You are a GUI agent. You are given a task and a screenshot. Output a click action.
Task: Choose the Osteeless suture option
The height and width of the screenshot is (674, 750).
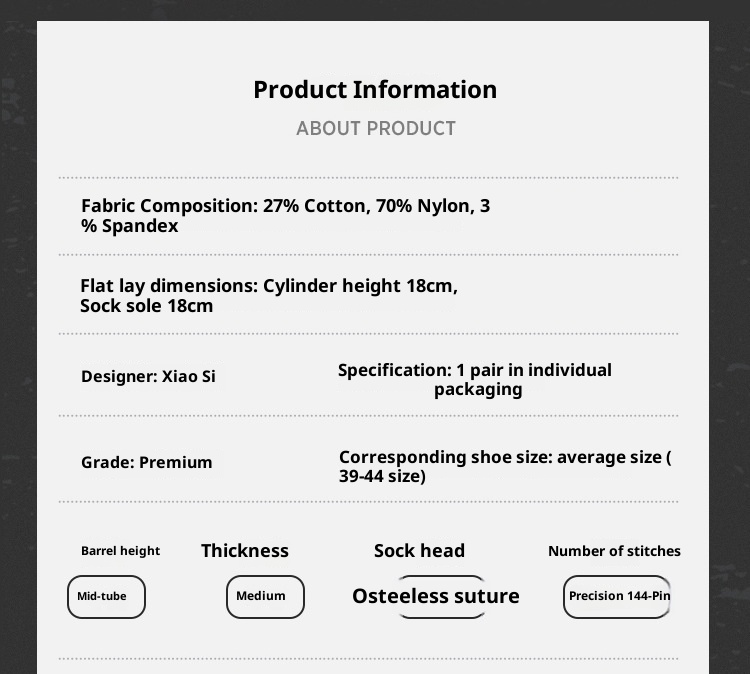[436, 597]
